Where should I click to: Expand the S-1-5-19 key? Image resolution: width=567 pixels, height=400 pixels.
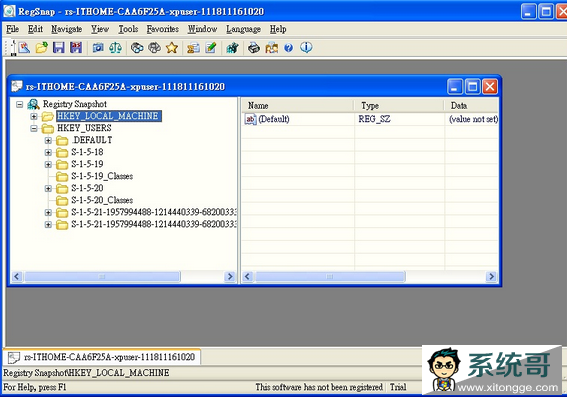[x=48, y=165]
